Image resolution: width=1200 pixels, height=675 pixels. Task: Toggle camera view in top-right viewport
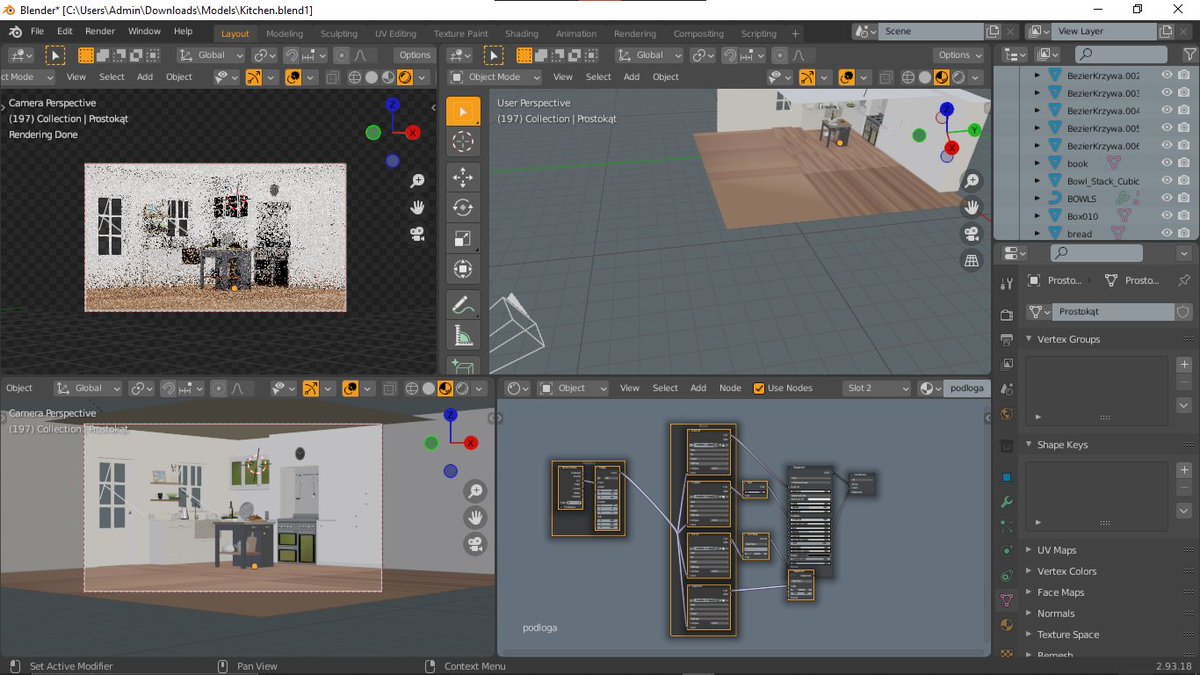[x=970, y=234]
